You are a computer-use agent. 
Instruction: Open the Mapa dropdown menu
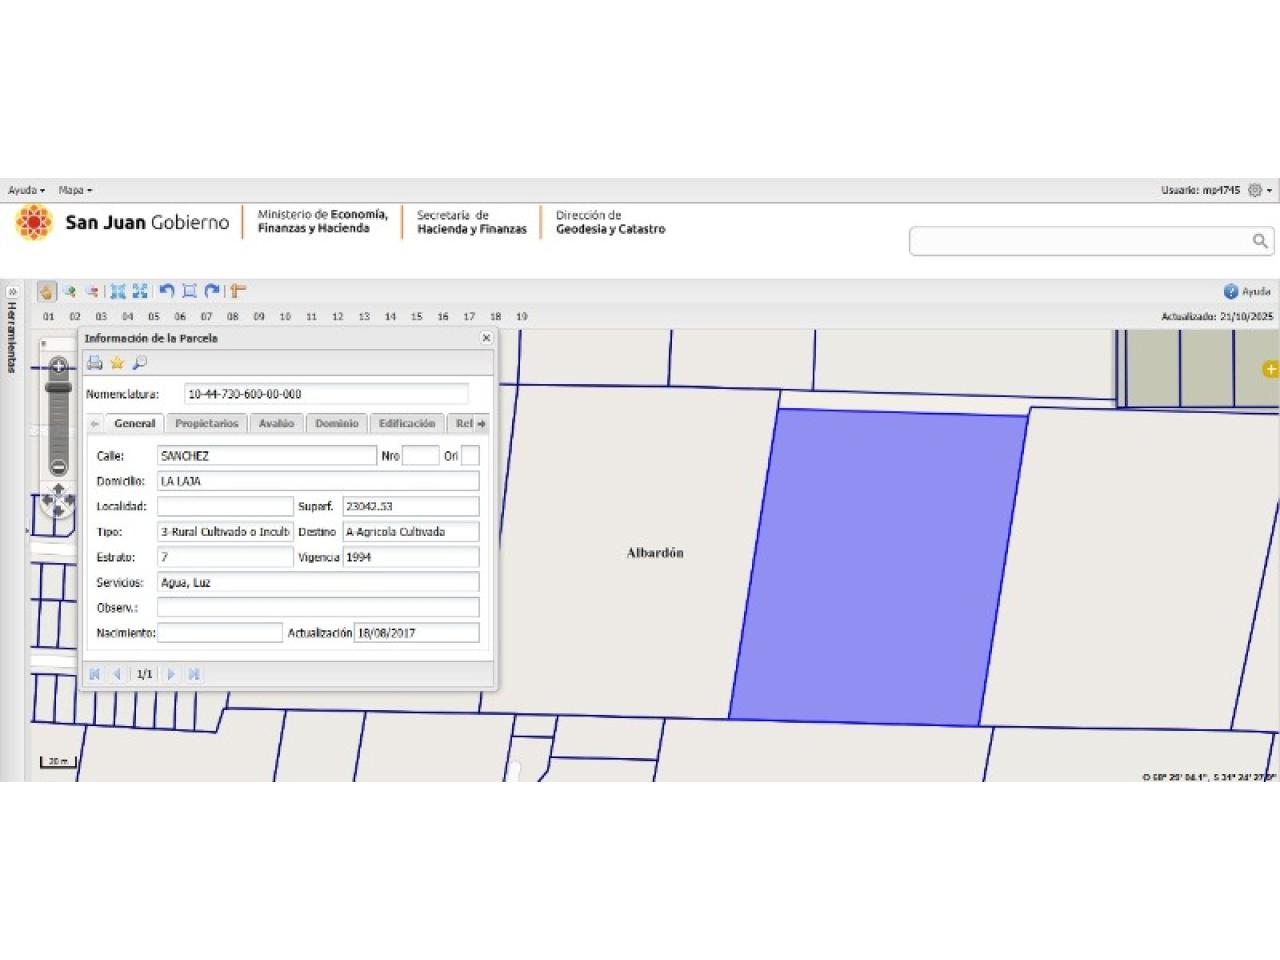tap(75, 190)
